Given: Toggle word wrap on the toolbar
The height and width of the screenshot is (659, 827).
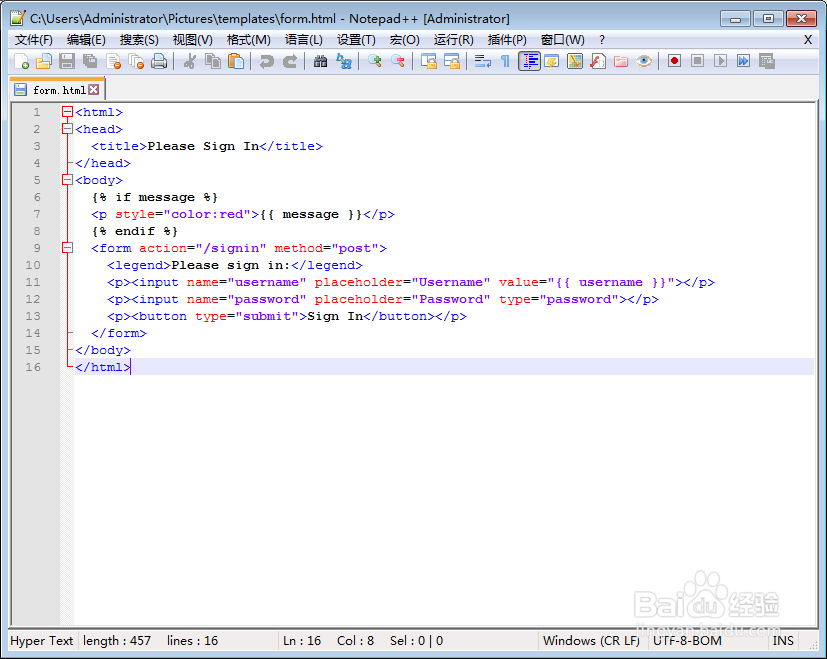Looking at the screenshot, I should 482,61.
